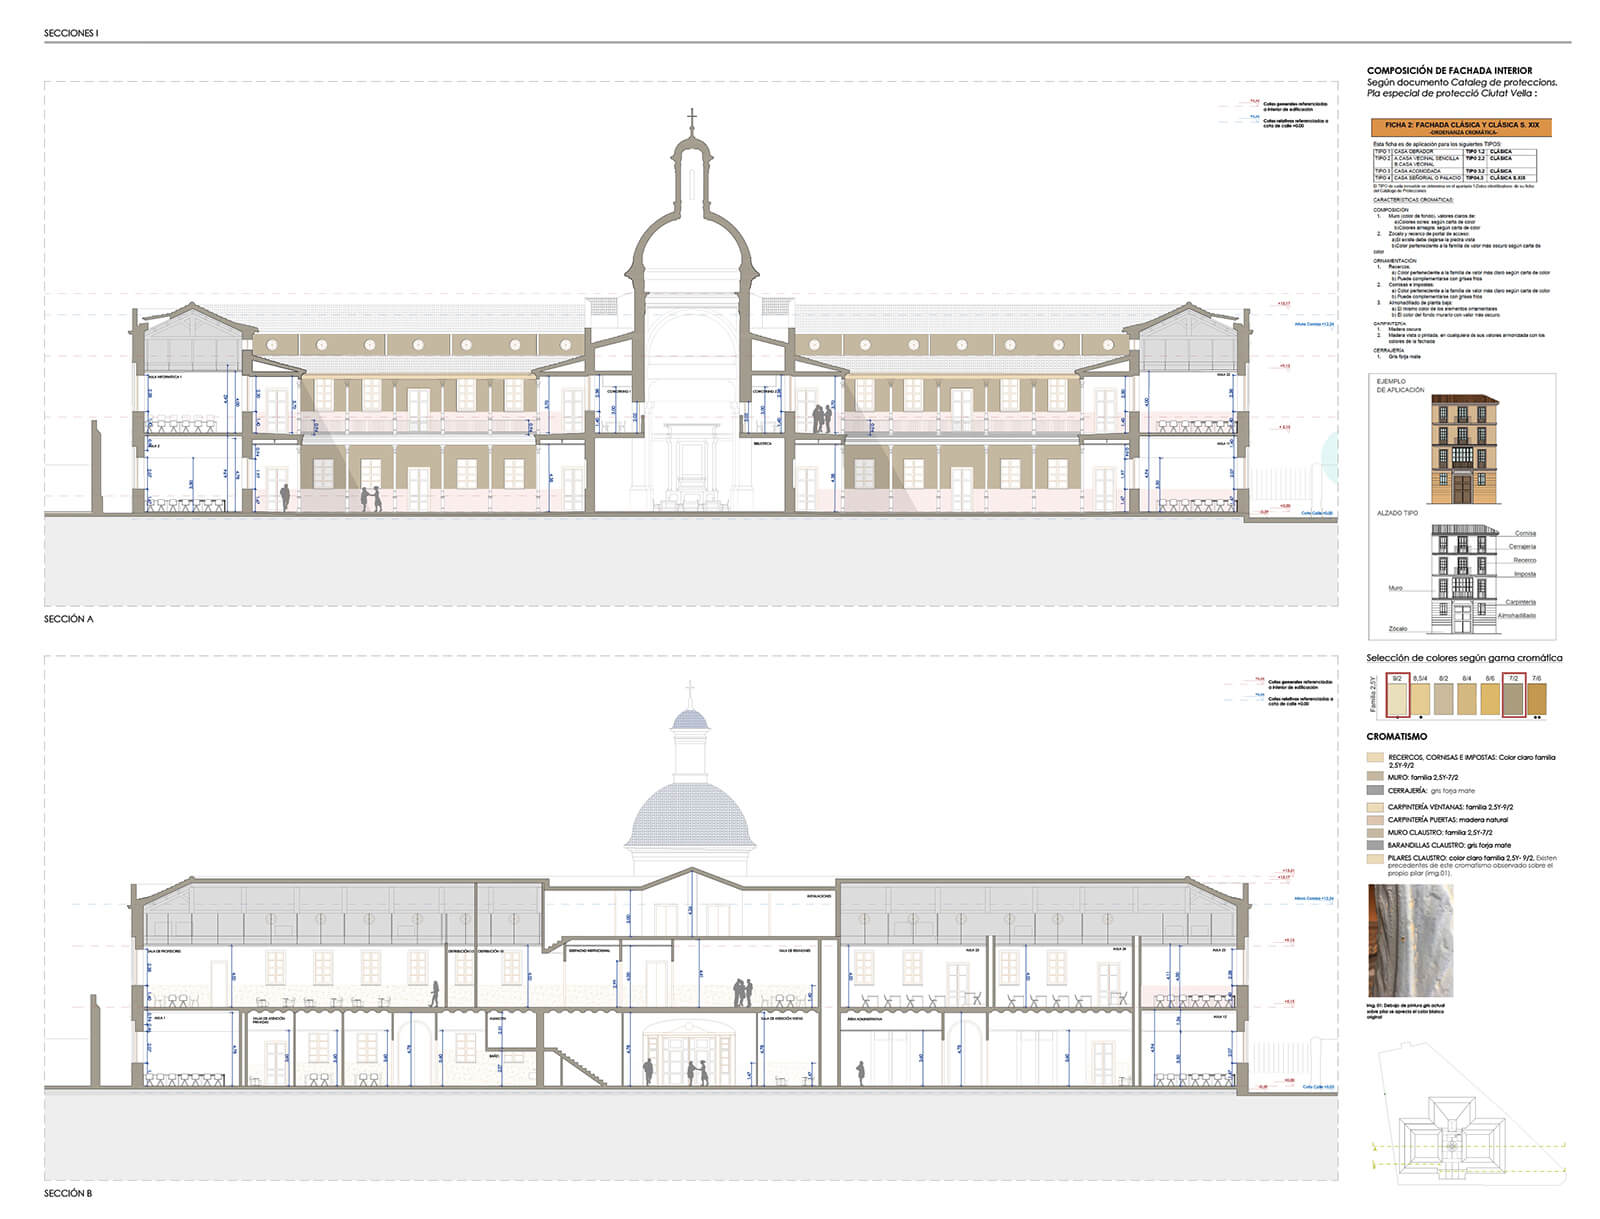Viewport: 1600px width, 1219px height.
Task: Choose the 7/6 color swatch
Action: [x=1536, y=697]
